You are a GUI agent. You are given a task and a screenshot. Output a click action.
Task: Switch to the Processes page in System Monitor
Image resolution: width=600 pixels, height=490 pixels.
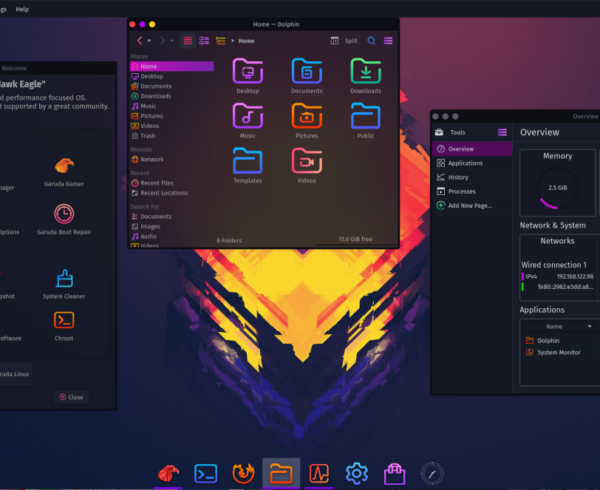tap(461, 191)
